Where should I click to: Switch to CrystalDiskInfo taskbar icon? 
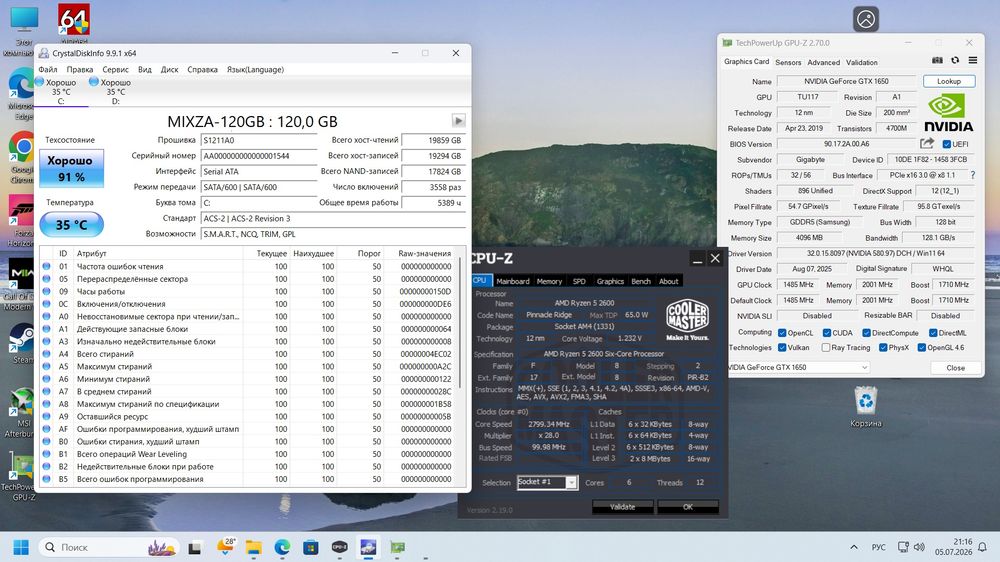click(368, 547)
